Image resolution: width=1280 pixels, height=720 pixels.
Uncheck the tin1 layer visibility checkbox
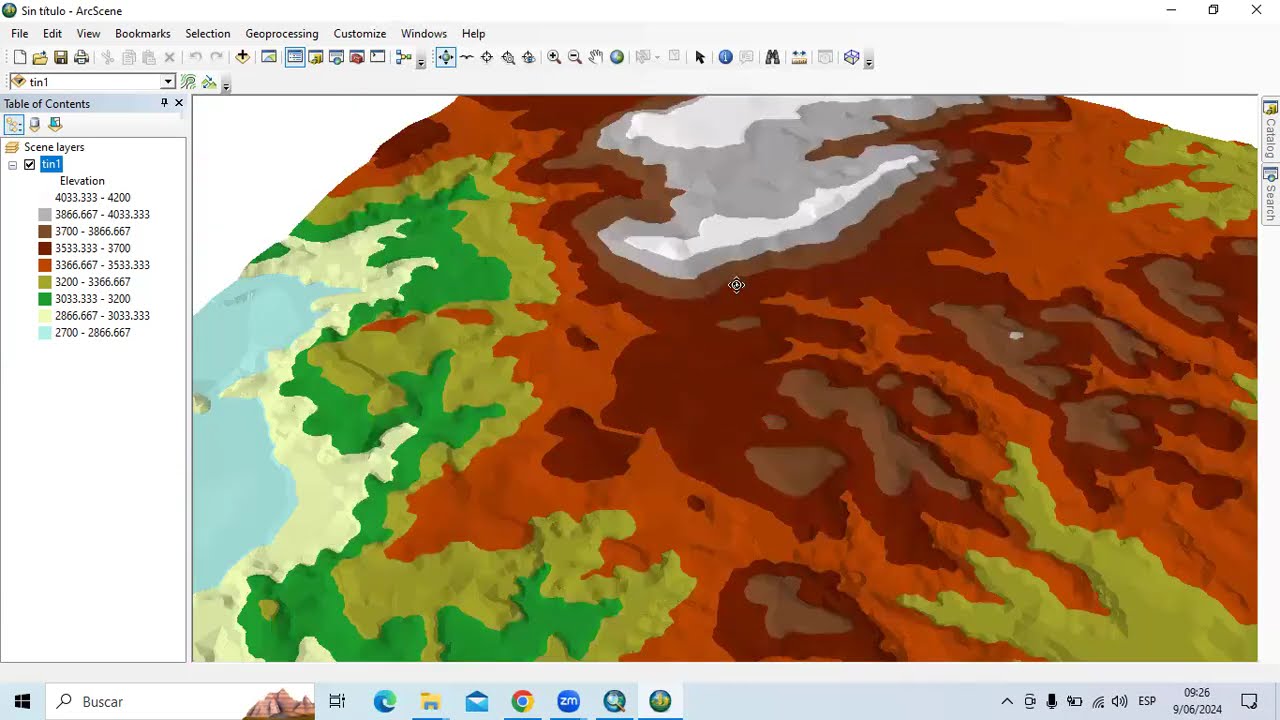click(30, 164)
